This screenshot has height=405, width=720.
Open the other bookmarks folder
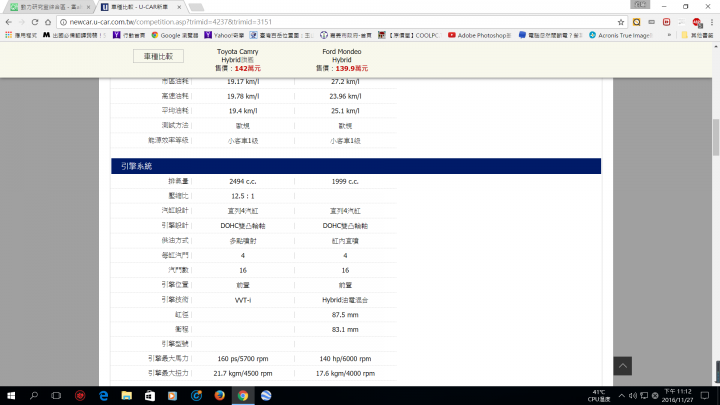point(697,35)
